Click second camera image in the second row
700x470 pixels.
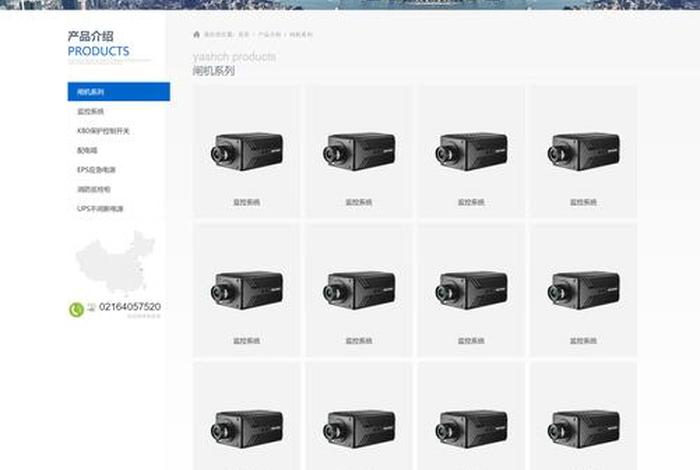[x=358, y=289]
